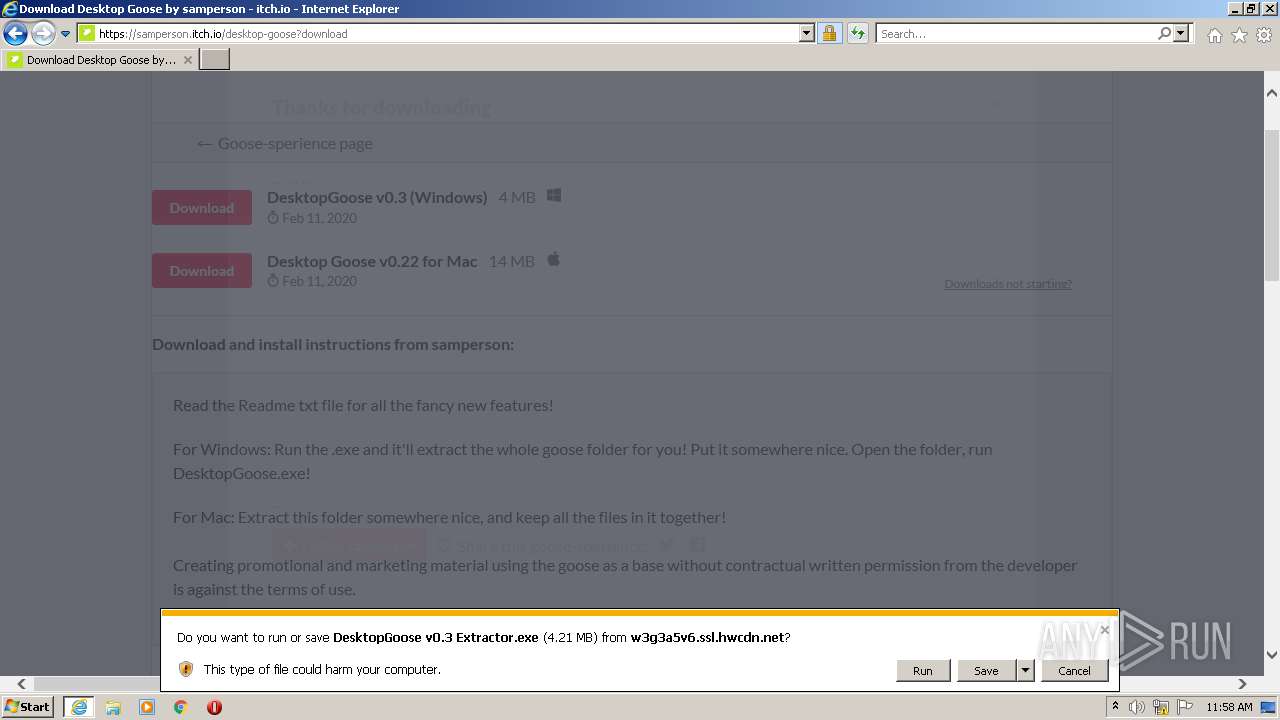Open Internet Explorer taskbar icon
Viewport: 1280px width, 720px height.
[79, 707]
